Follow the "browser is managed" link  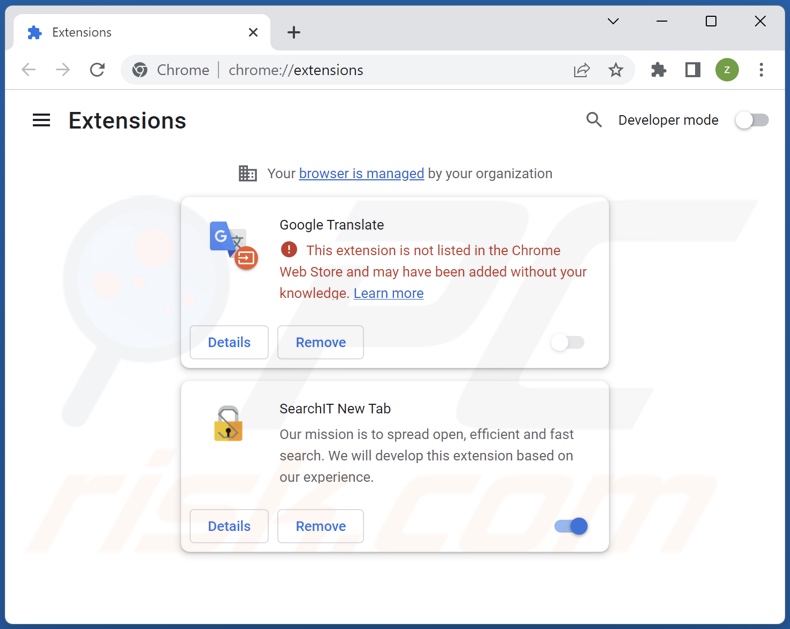coord(361,173)
